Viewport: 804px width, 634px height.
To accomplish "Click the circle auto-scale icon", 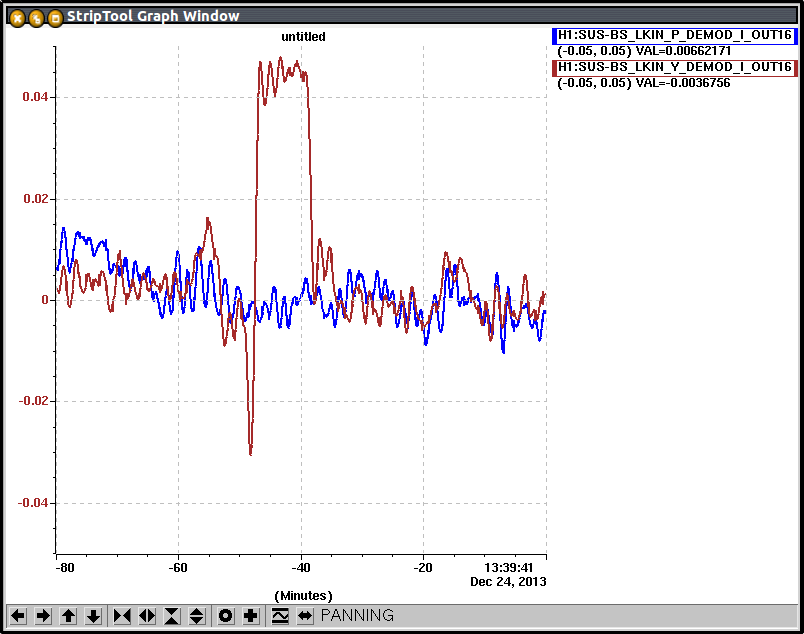I will click(226, 616).
